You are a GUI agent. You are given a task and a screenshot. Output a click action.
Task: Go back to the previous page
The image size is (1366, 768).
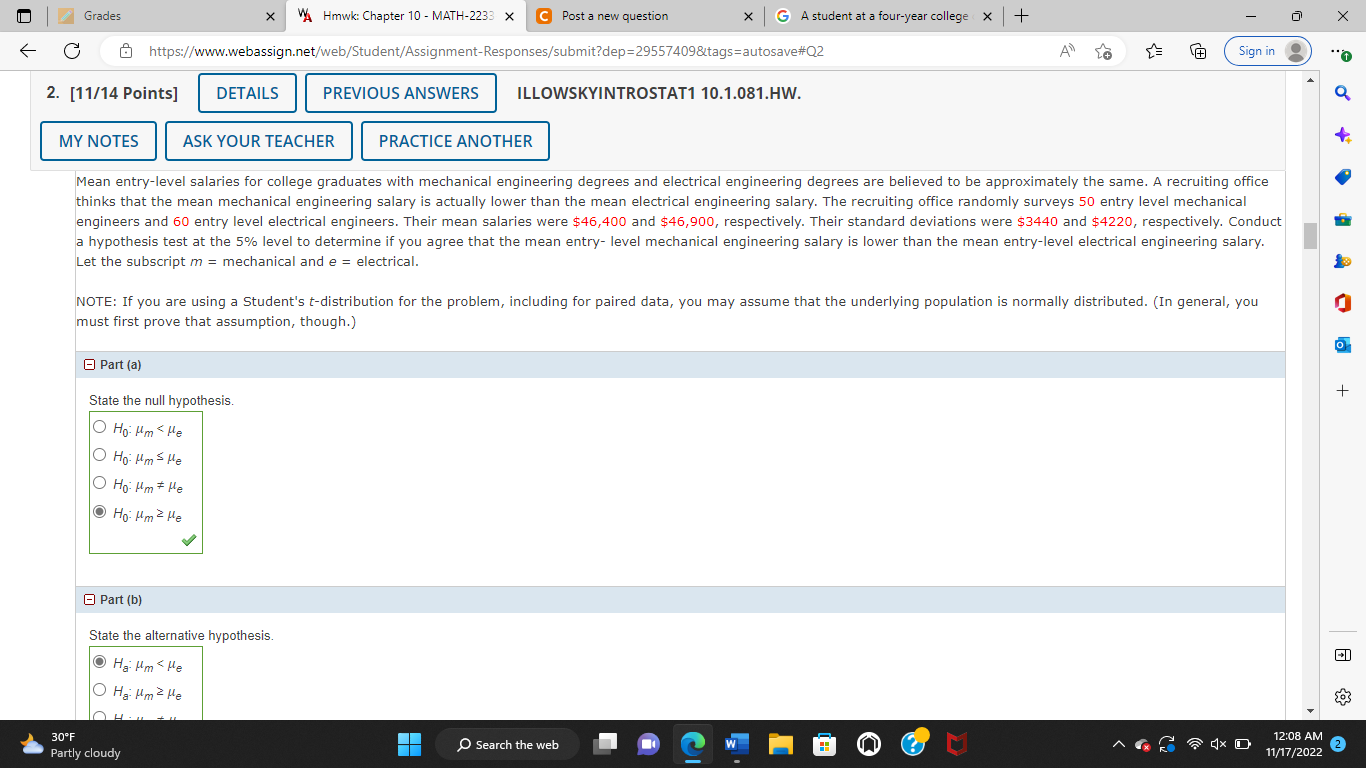27,51
